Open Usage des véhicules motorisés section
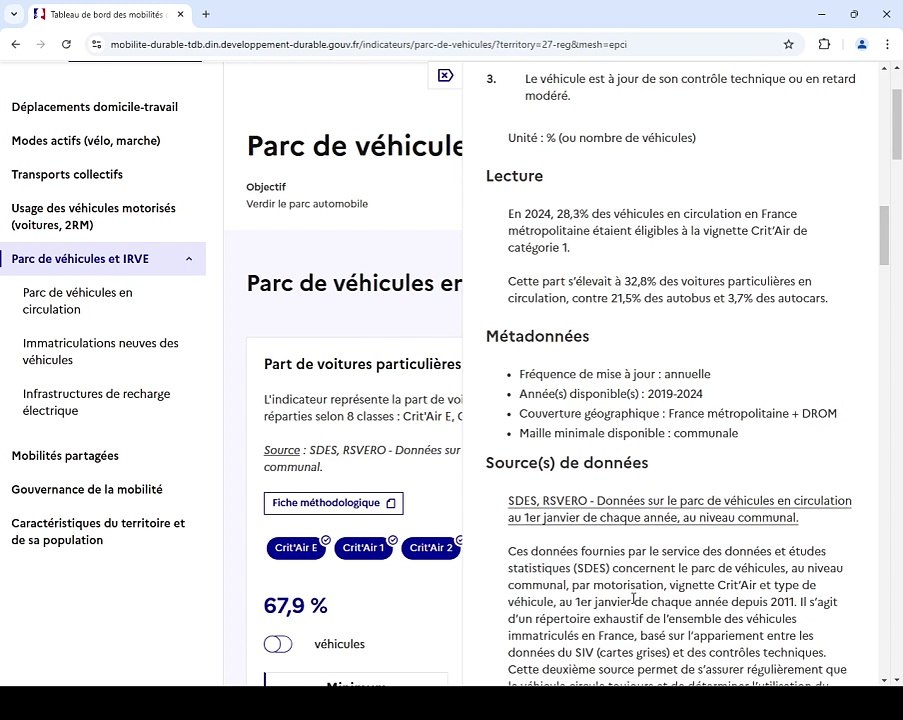This screenshot has height=720, width=903. pyautogui.click(x=93, y=217)
